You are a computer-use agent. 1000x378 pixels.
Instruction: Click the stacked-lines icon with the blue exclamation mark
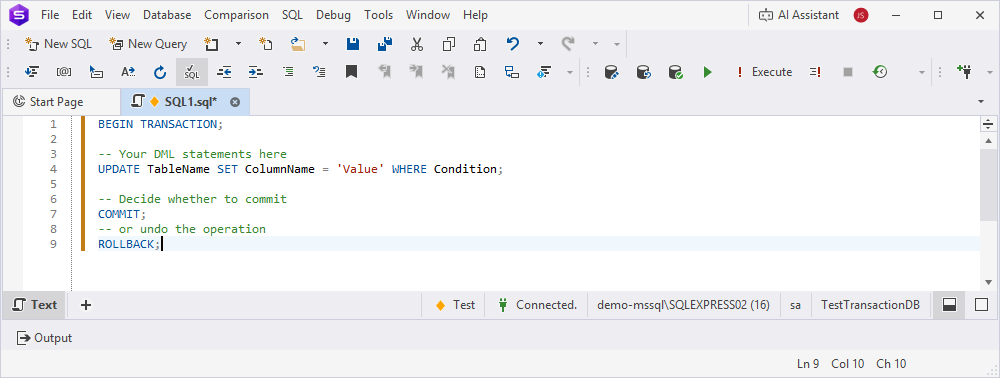point(544,72)
